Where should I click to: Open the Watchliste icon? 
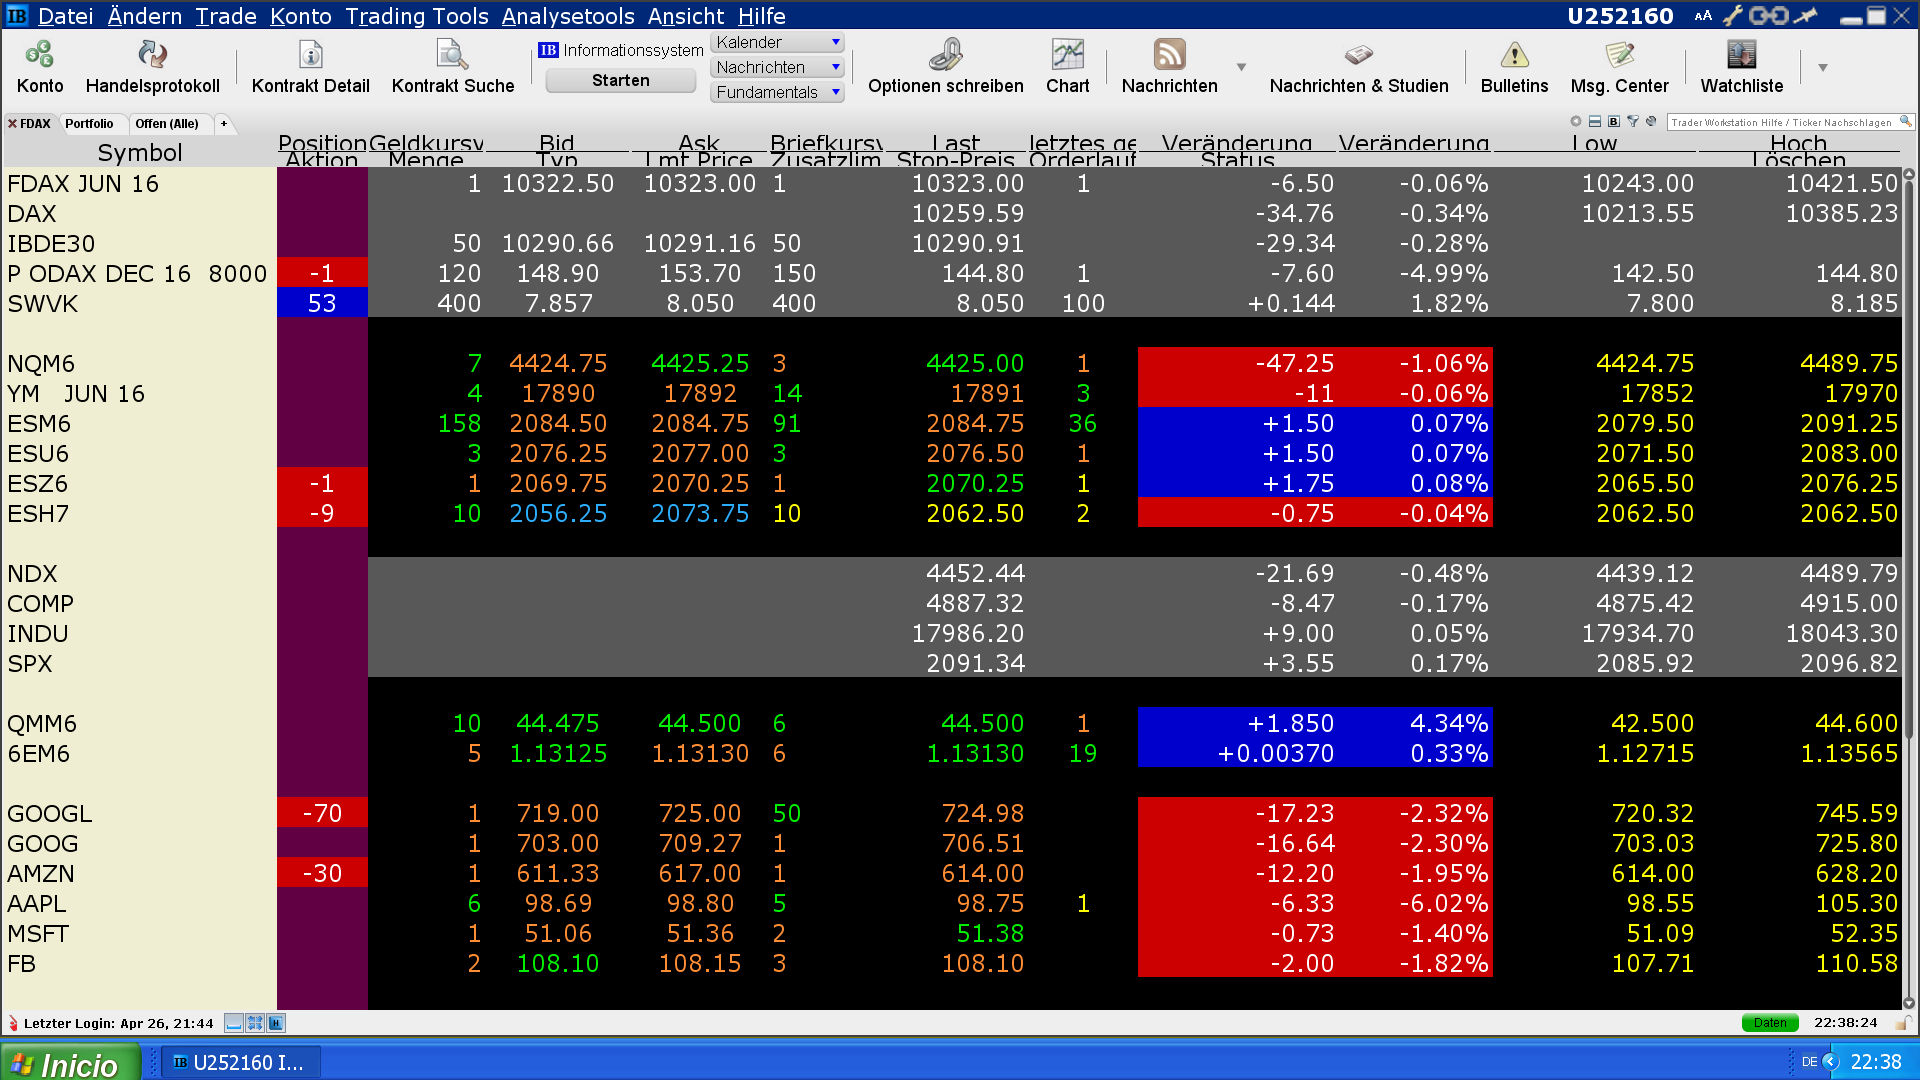click(1741, 56)
